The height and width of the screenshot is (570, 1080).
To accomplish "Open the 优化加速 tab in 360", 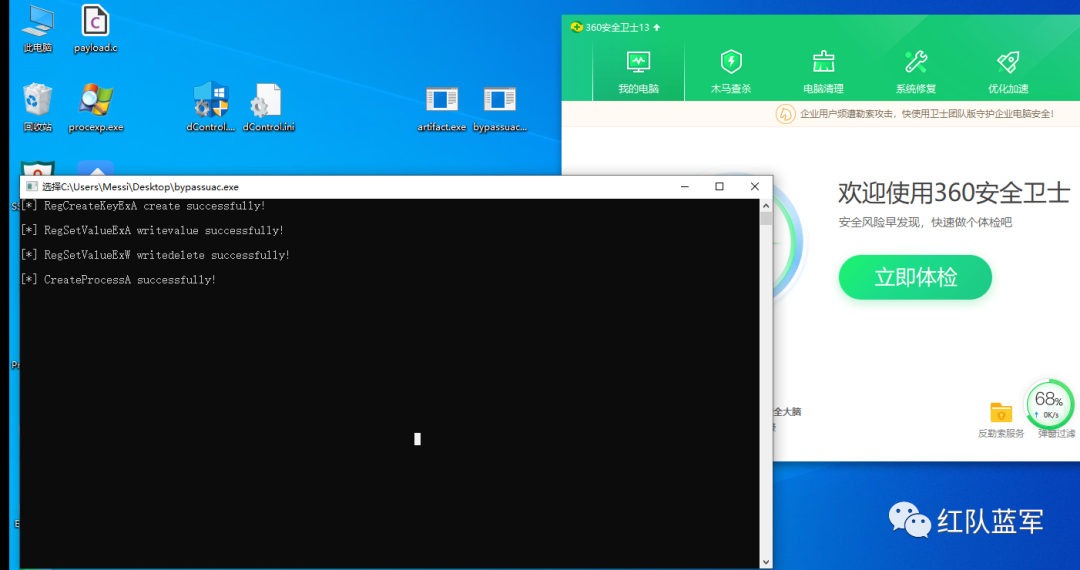I will pos(1008,72).
